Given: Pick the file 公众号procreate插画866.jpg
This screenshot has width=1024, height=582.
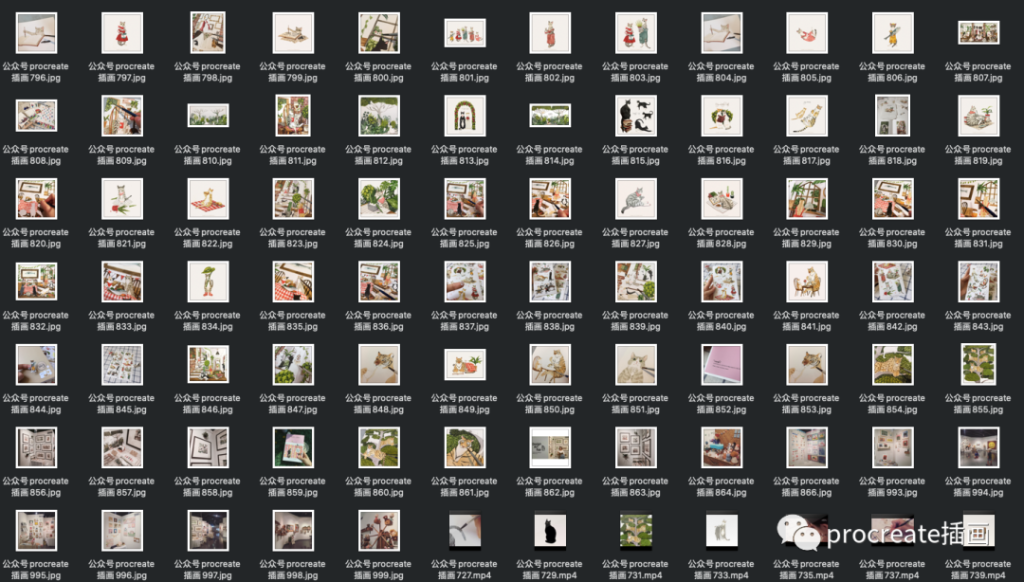Looking at the screenshot, I should click(807, 447).
